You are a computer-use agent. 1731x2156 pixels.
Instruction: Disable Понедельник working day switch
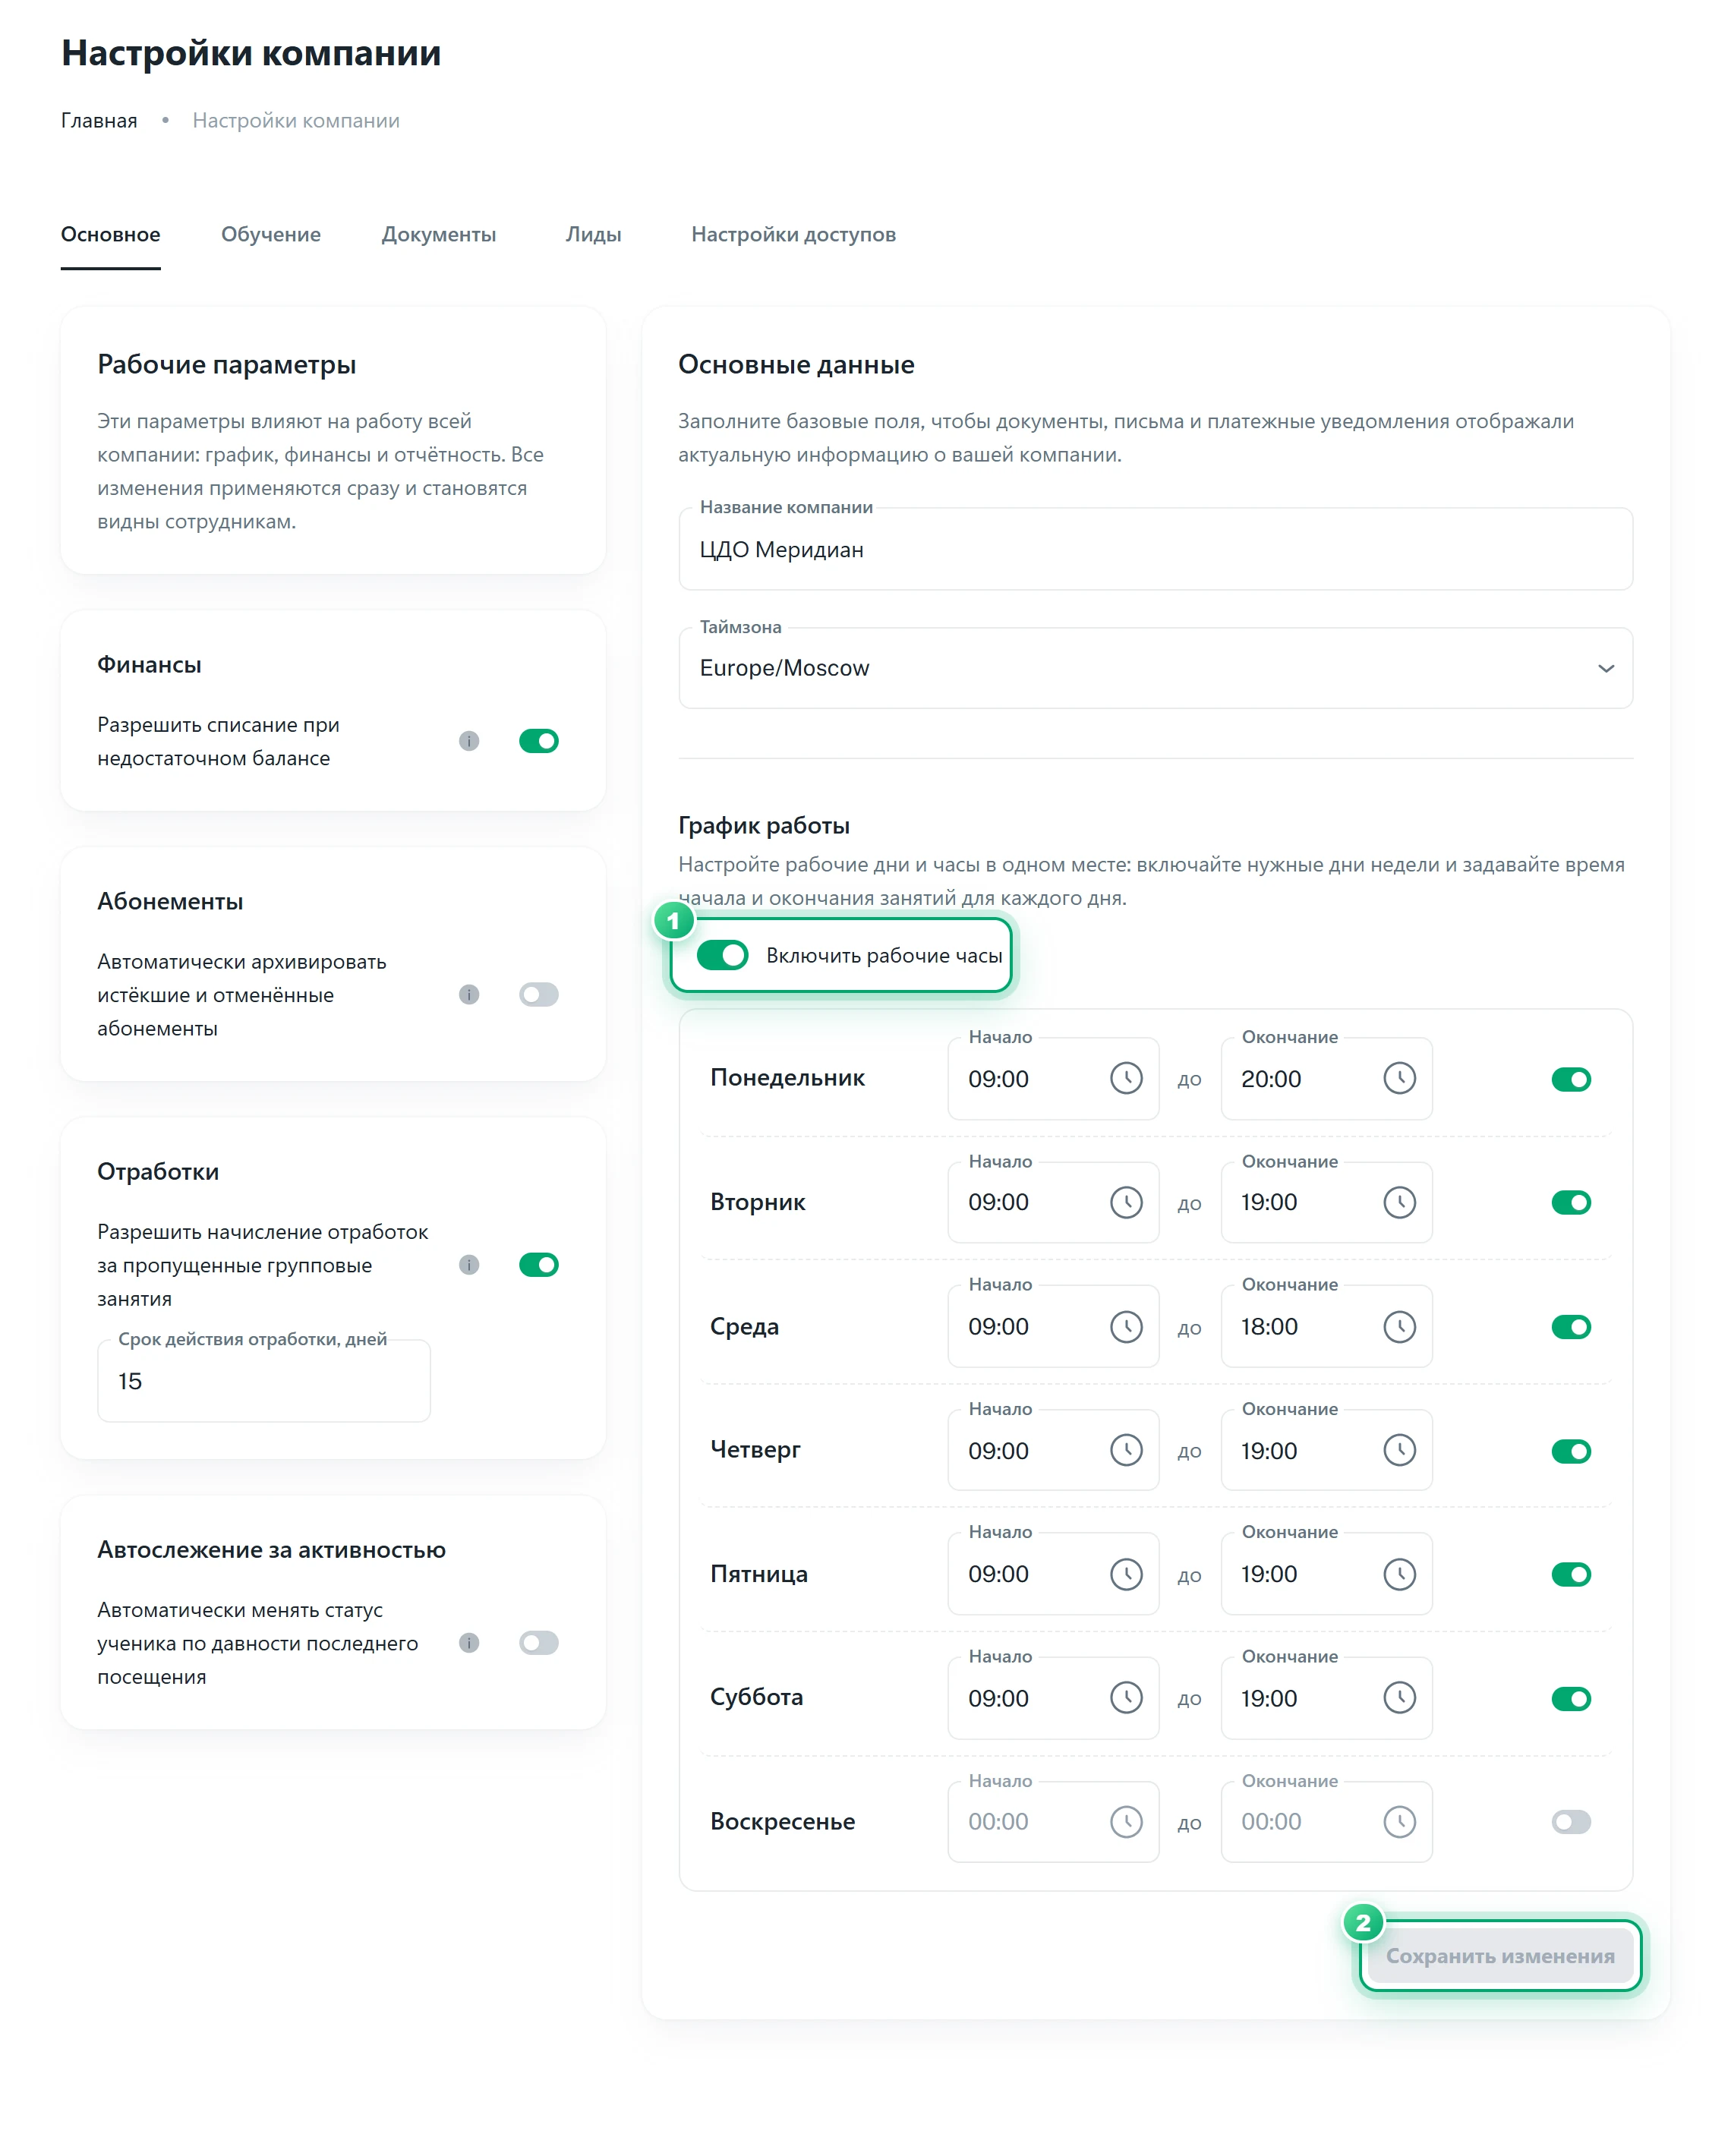1571,1079
